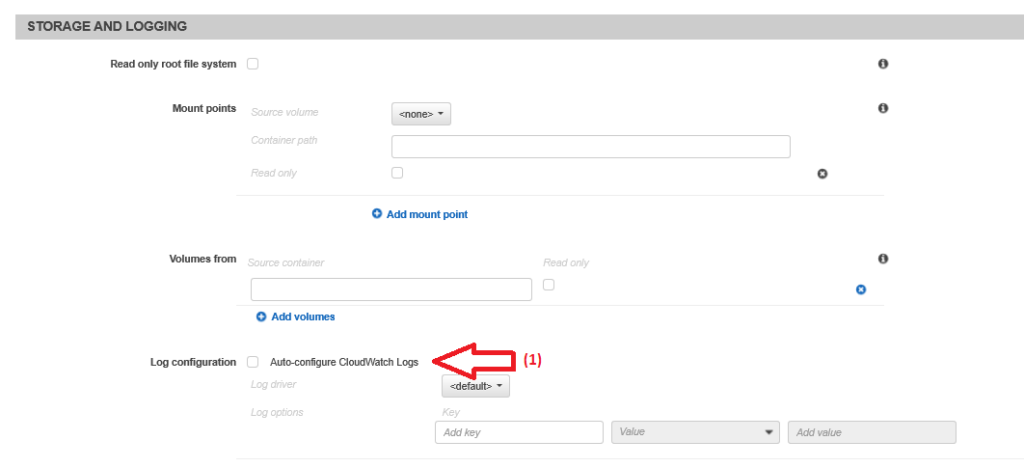Remove the volumes from entry
Viewport: 1024px width, 468px height.
860,290
